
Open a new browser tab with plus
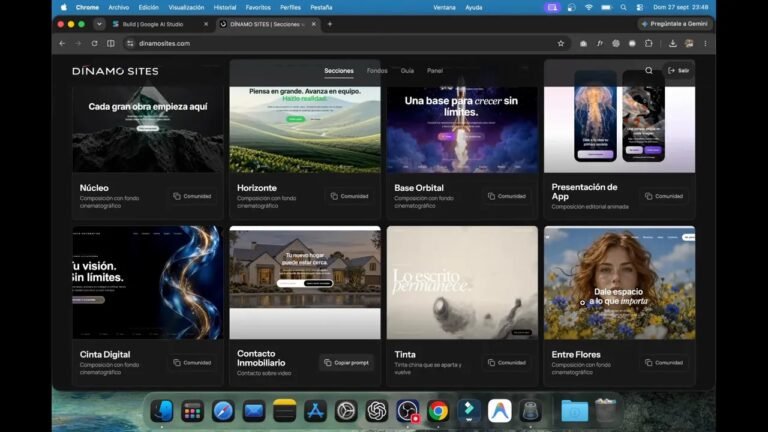pos(330,24)
